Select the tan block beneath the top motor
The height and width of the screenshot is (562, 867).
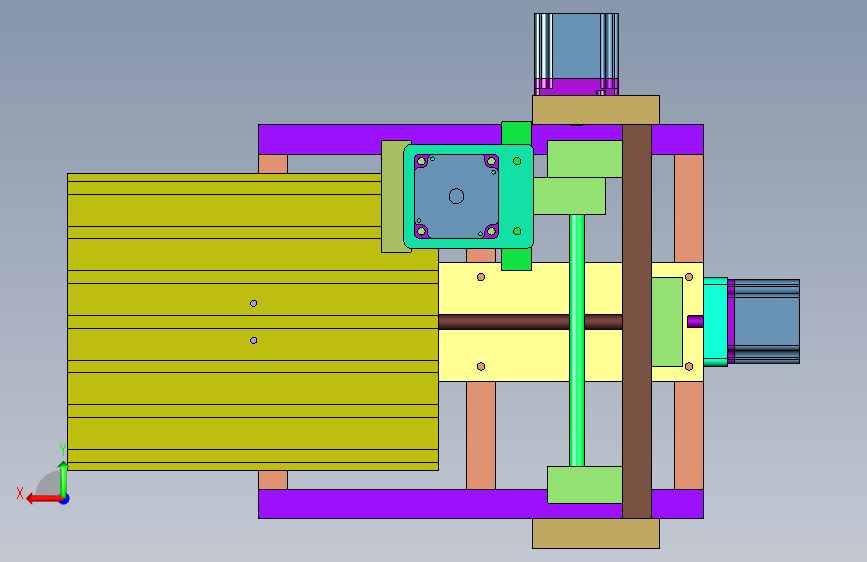pos(596,110)
